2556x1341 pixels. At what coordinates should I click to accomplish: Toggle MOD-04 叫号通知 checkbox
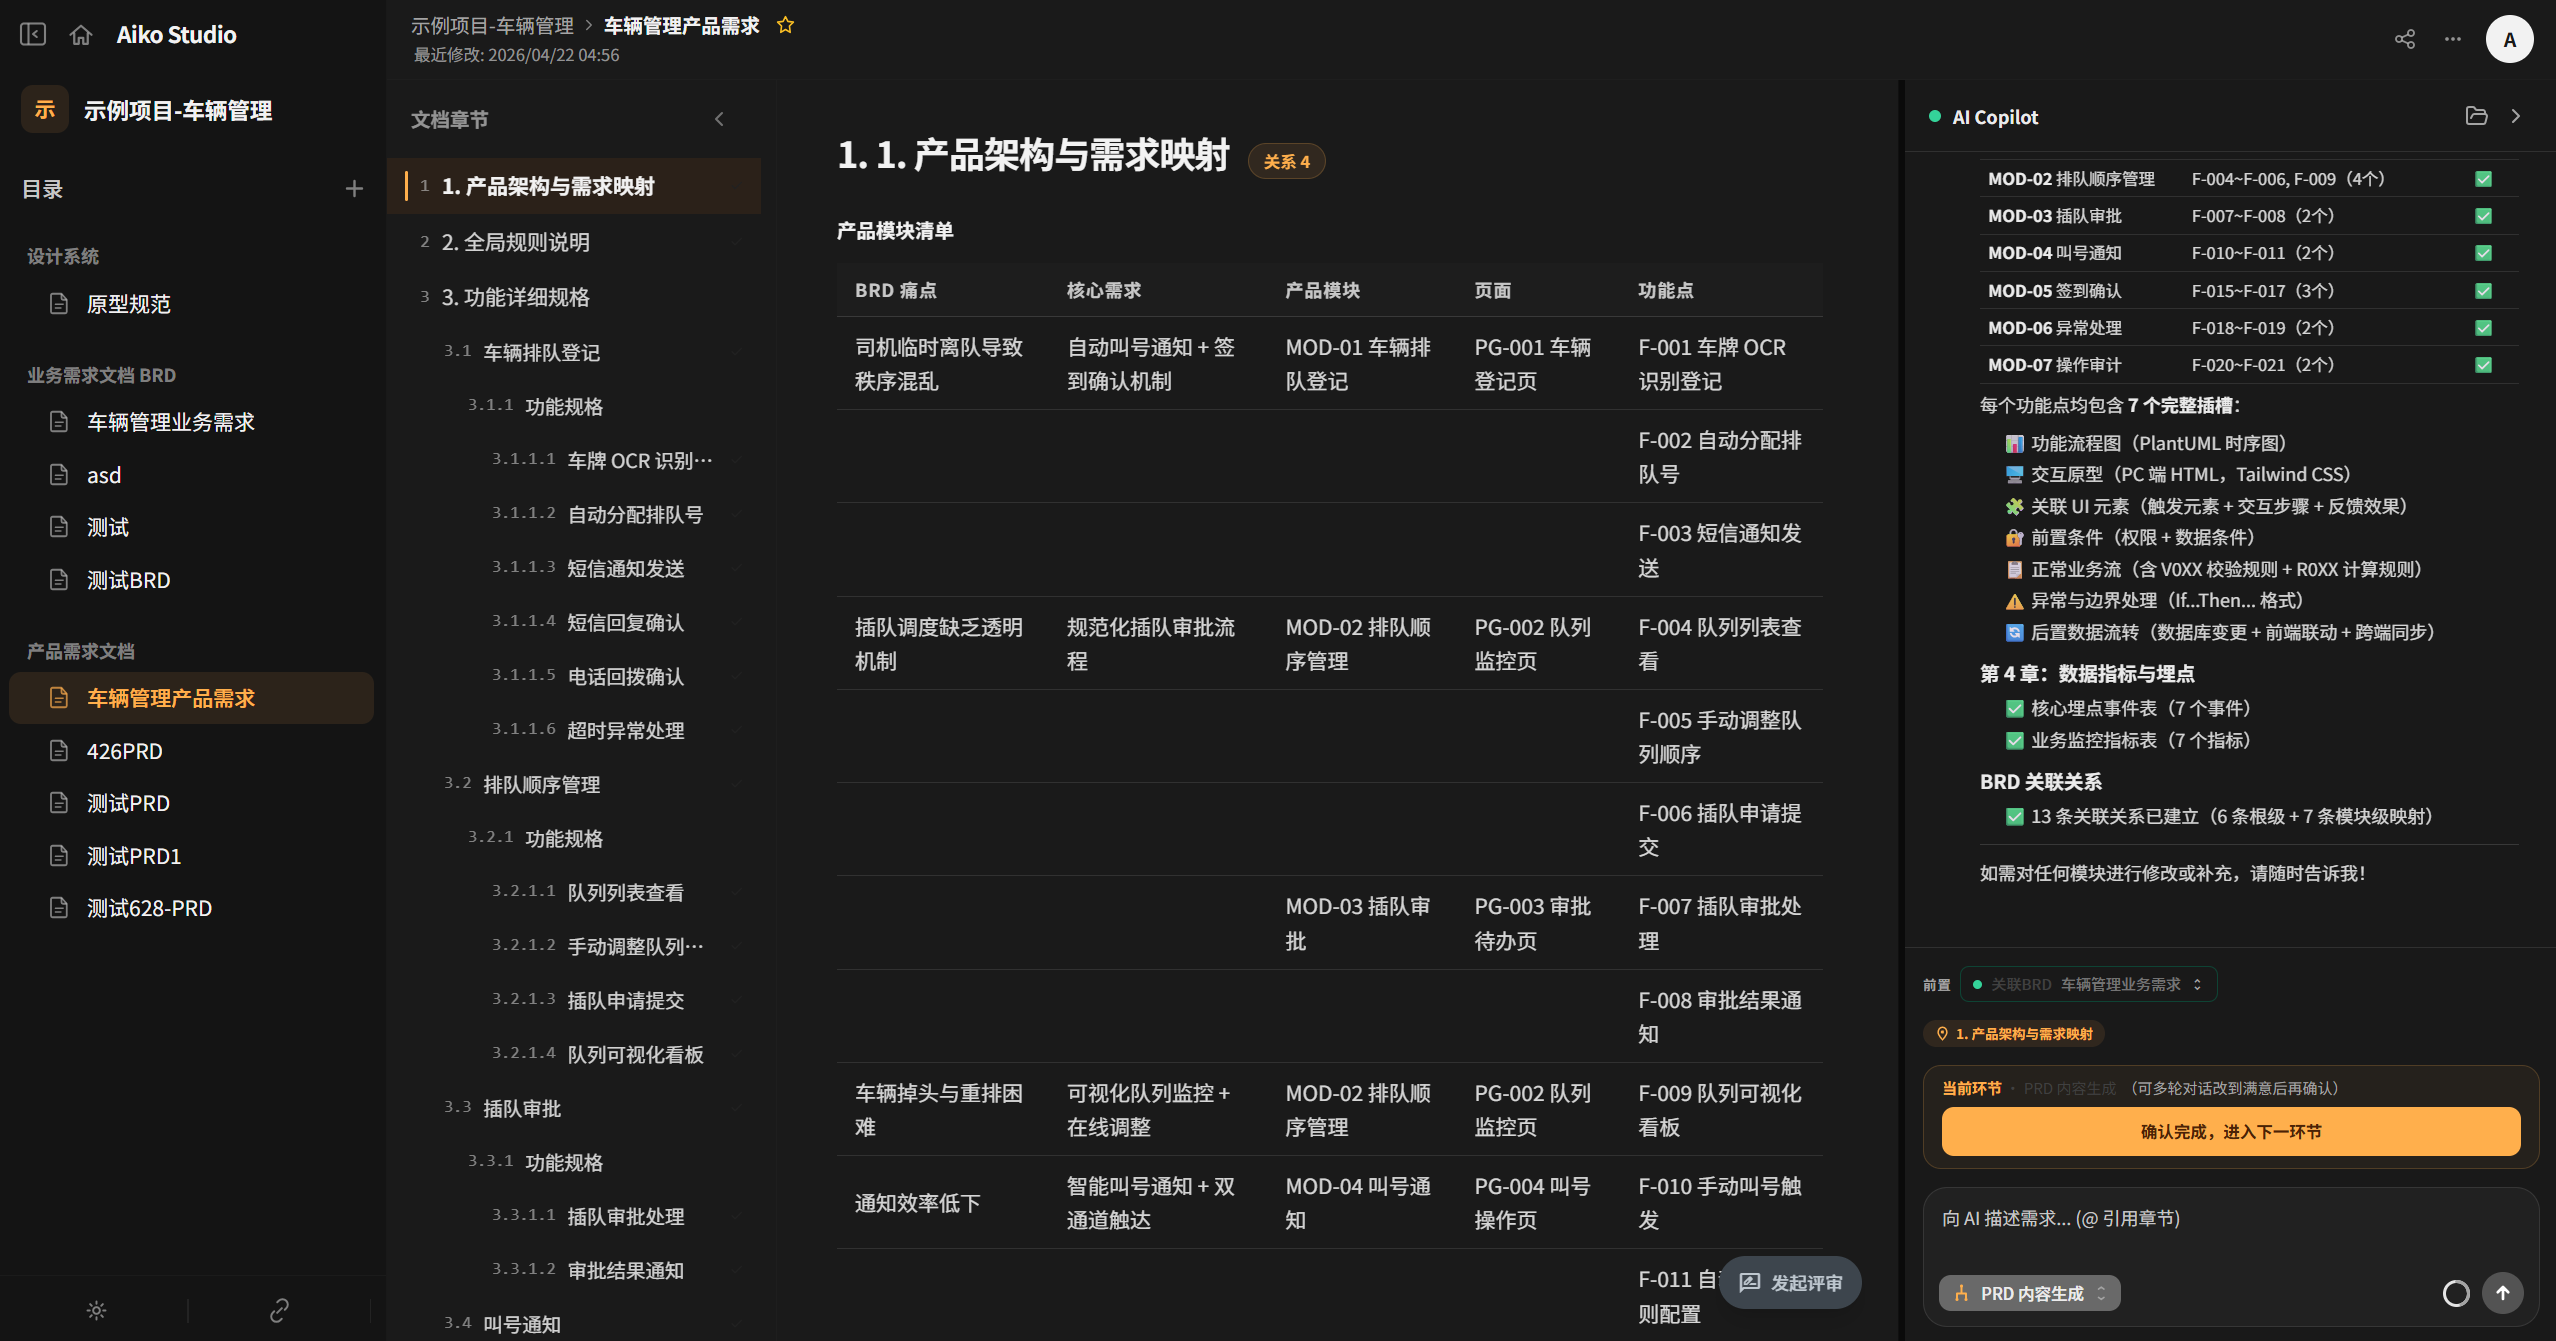[x=2483, y=253]
